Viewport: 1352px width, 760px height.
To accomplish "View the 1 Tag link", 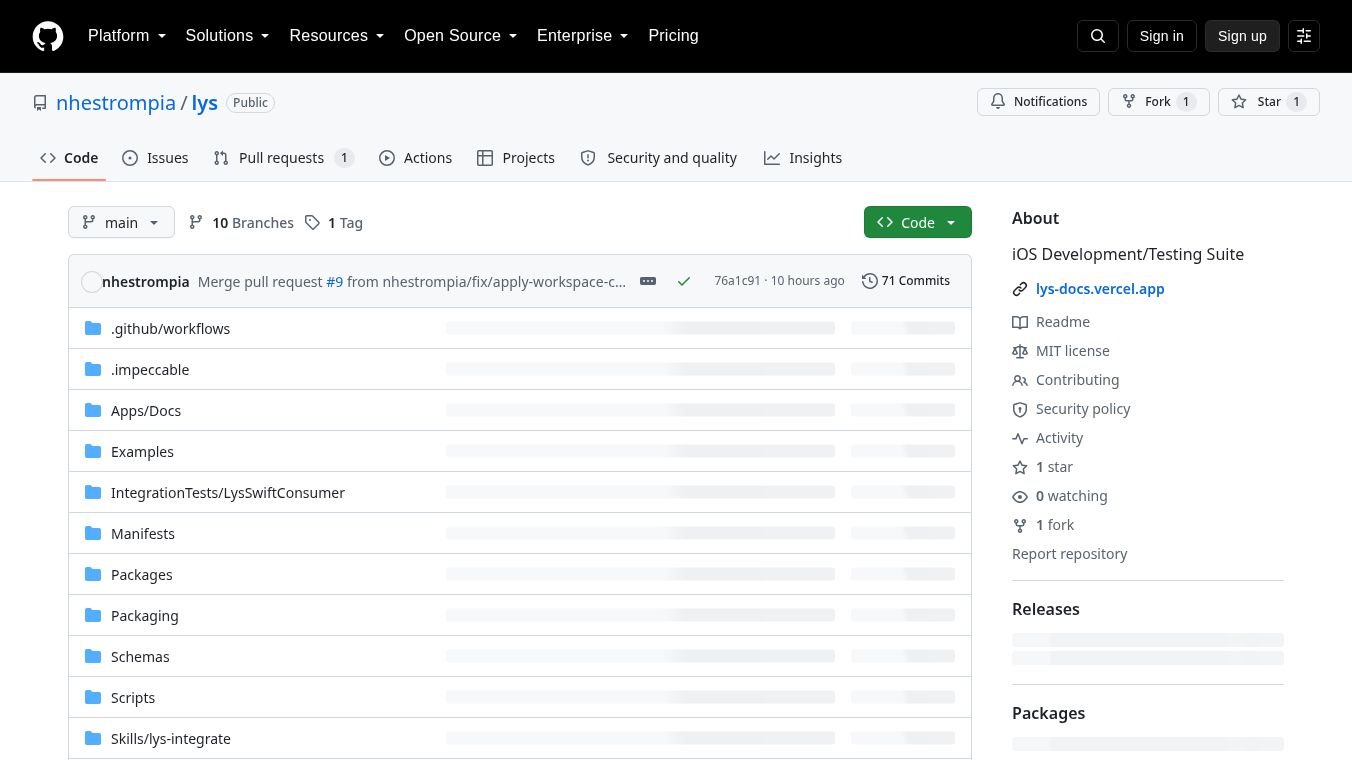I will tap(334, 223).
